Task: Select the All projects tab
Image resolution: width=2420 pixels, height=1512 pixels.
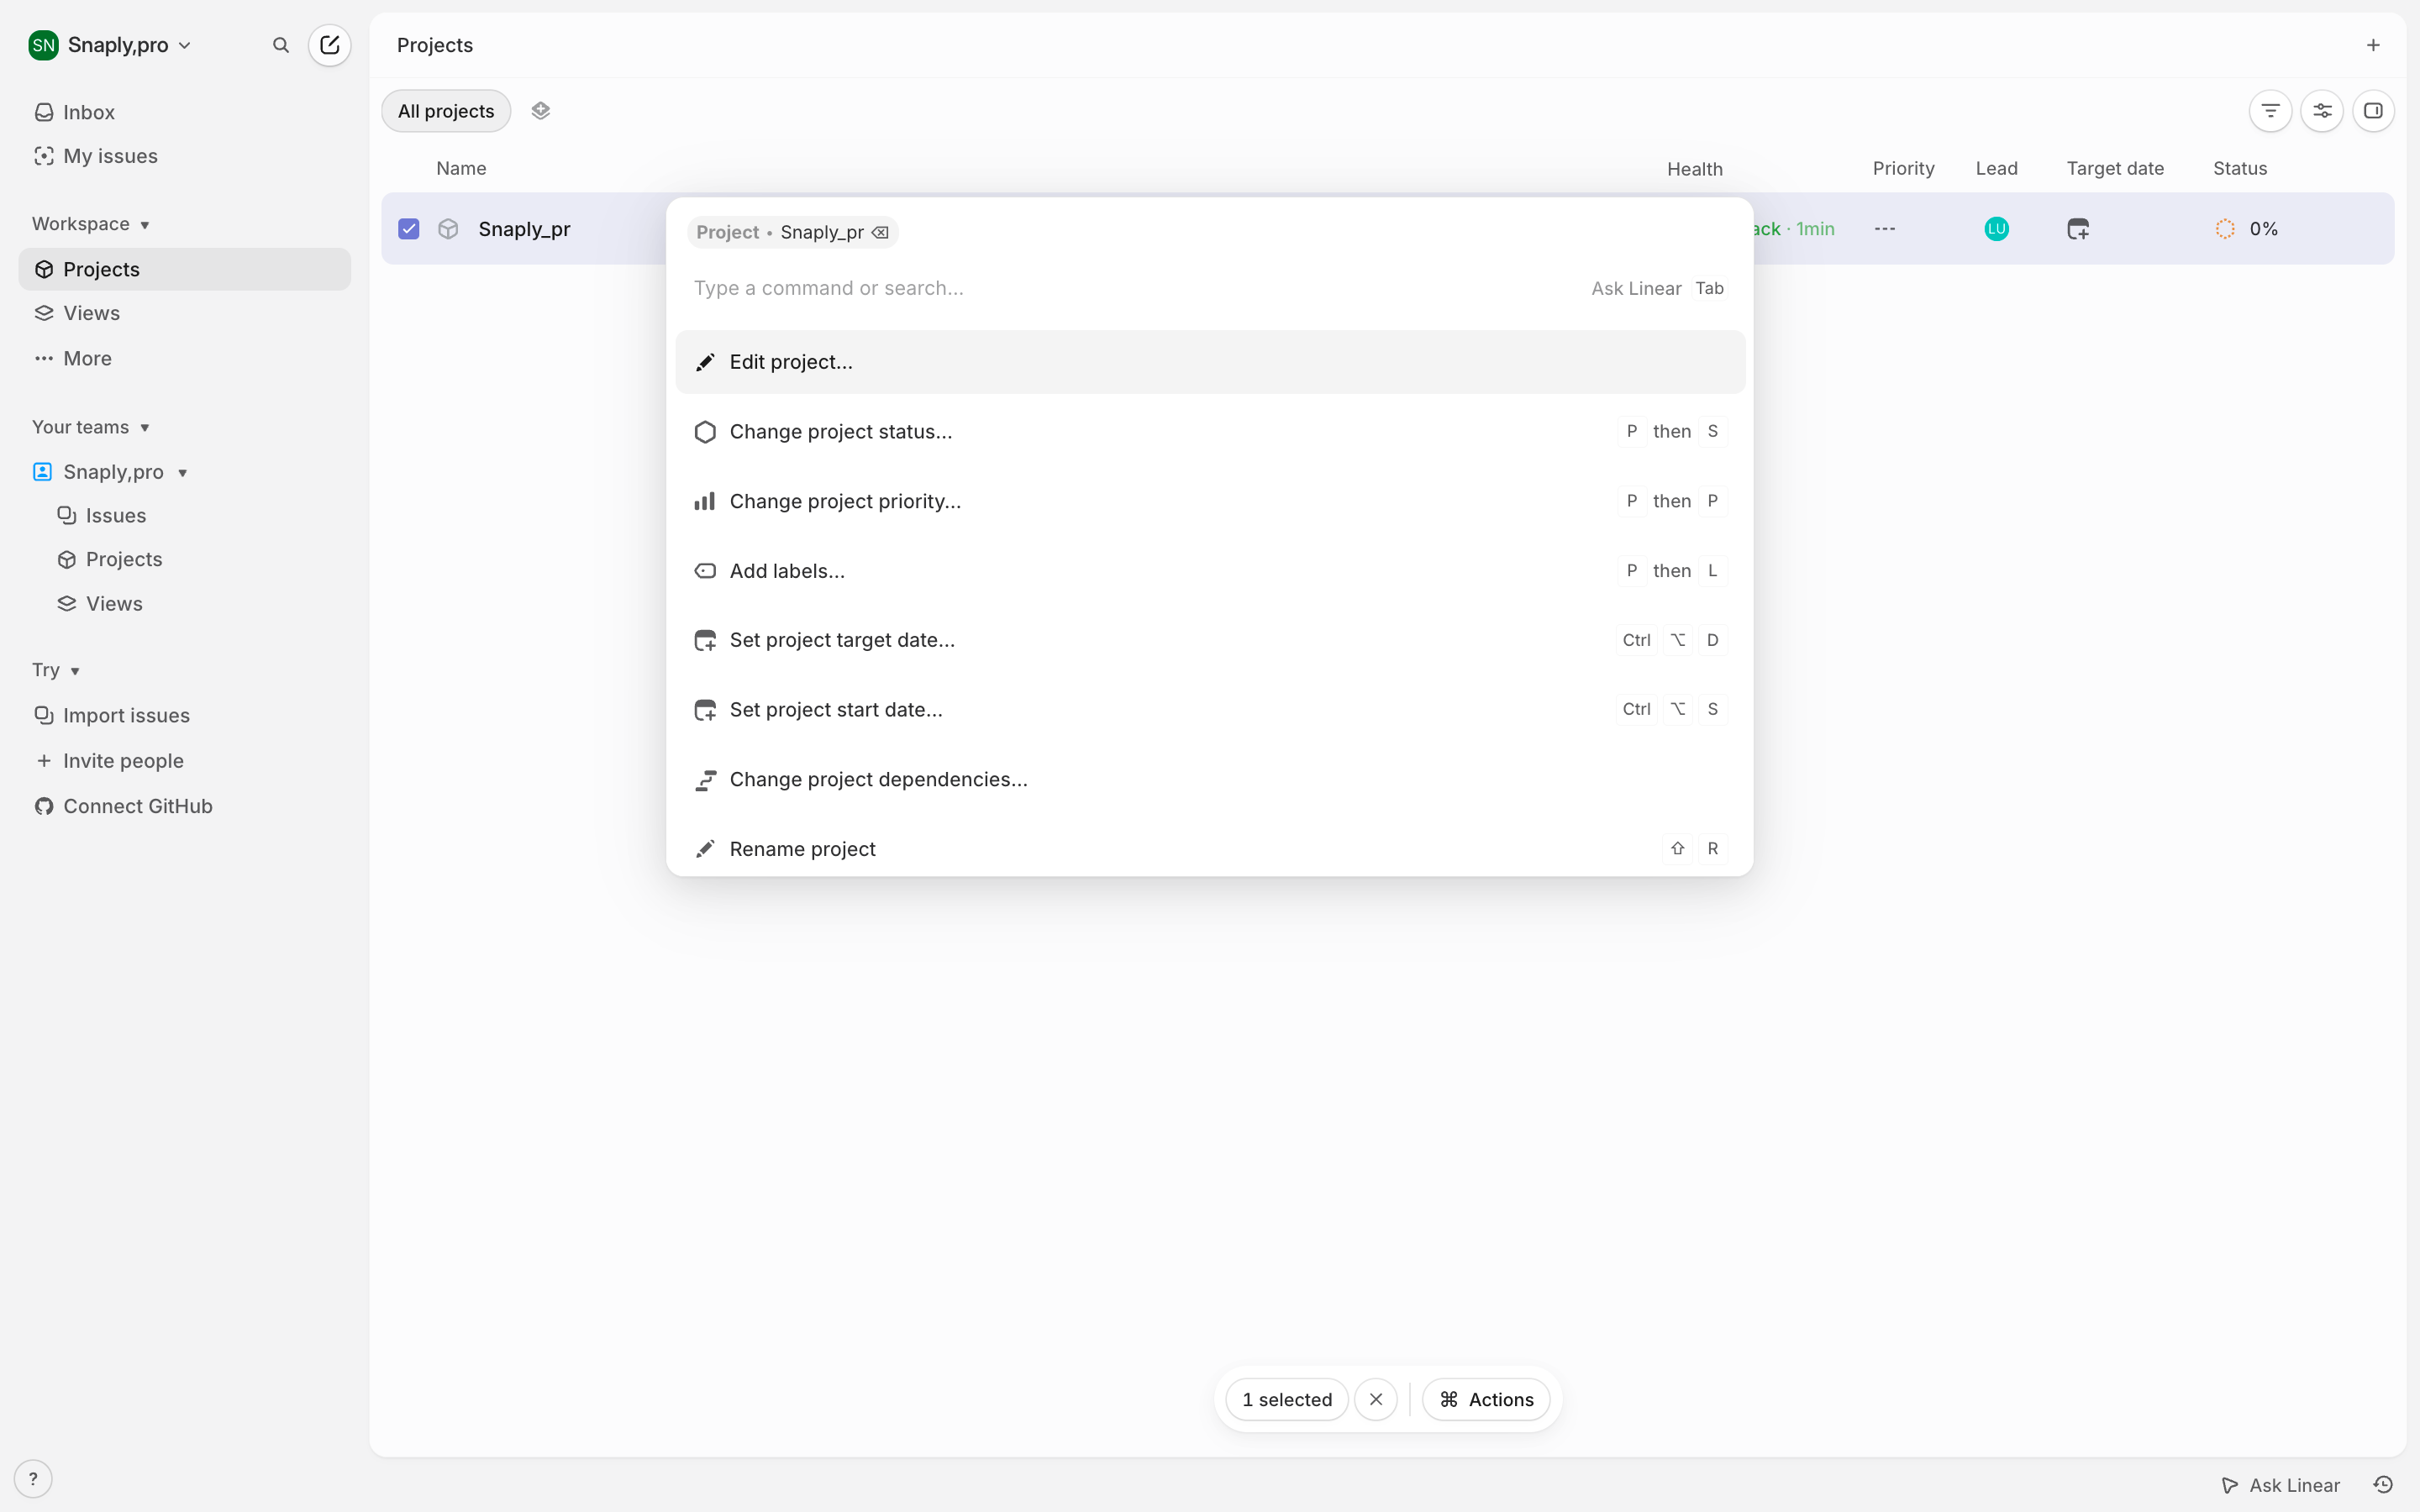Action: click(446, 111)
